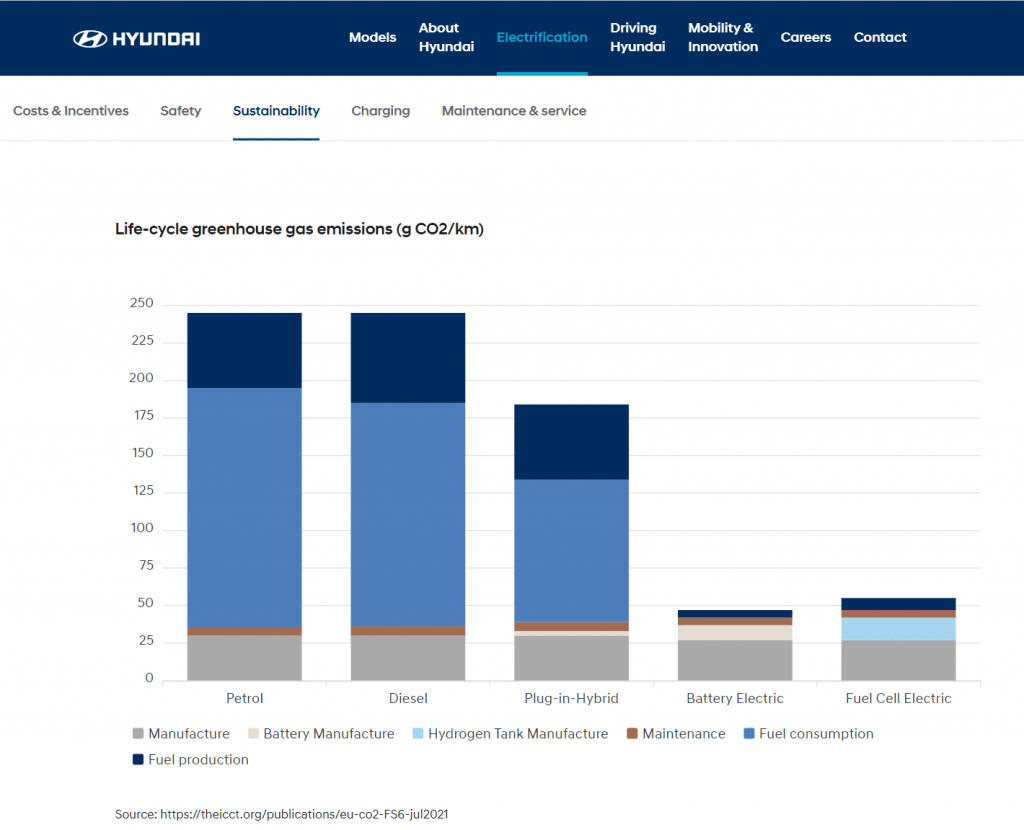Switch to the Safety tab
Image resolution: width=1024 pixels, height=830 pixels.
tap(180, 111)
